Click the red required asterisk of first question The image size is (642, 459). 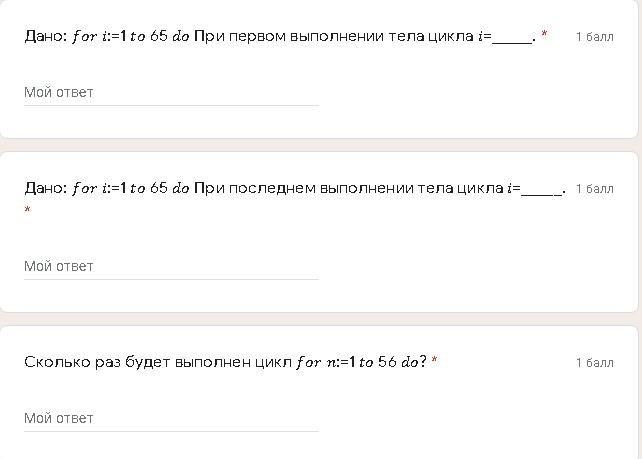pos(544,35)
